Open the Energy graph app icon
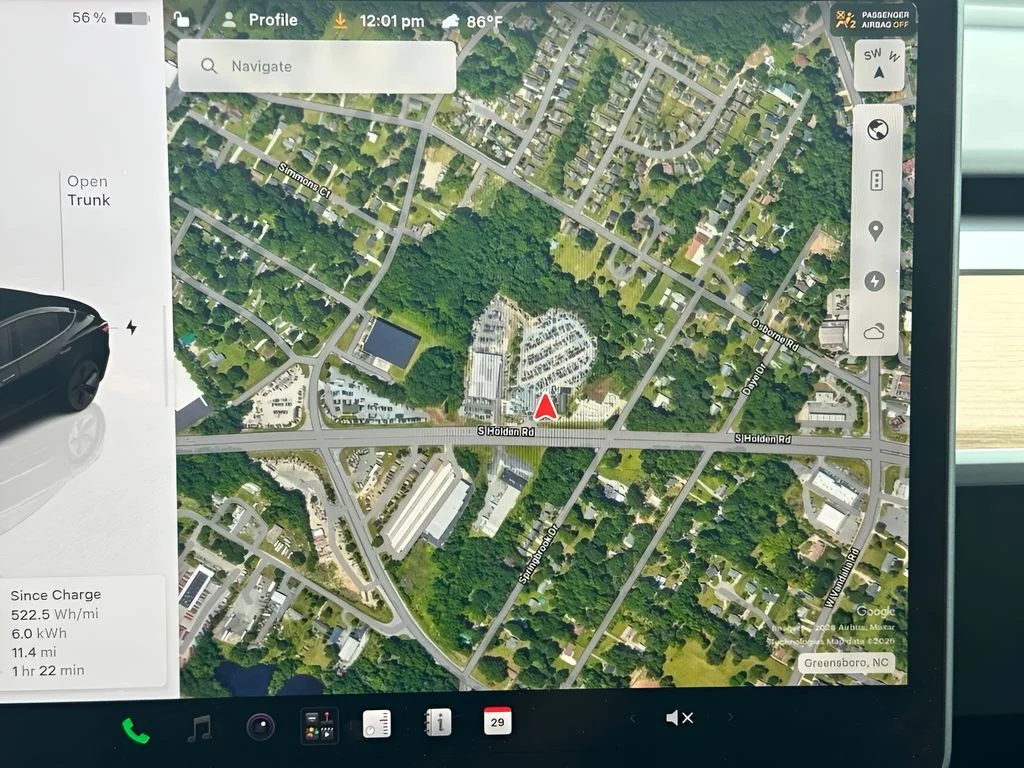 377,724
